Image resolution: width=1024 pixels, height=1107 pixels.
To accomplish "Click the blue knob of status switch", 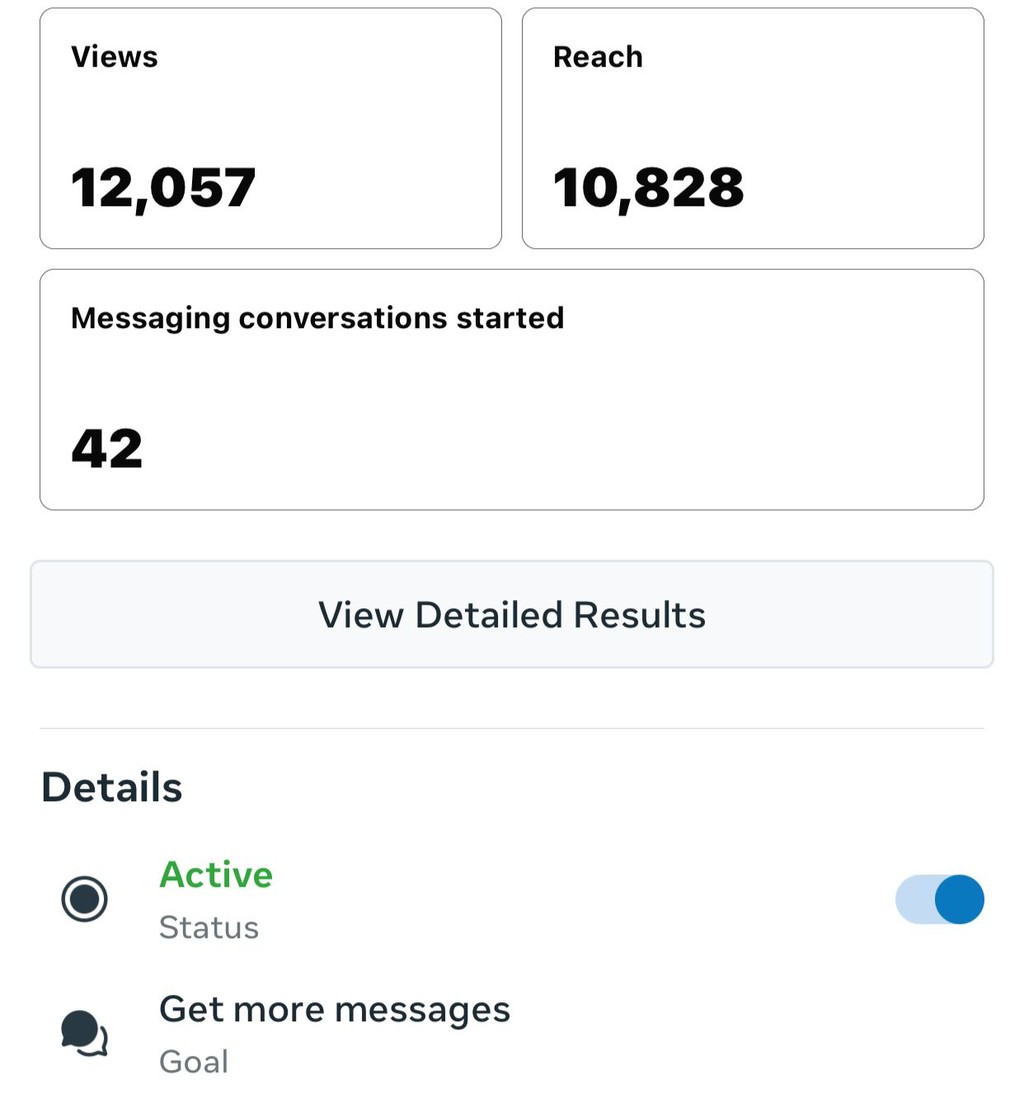I will tap(959, 899).
